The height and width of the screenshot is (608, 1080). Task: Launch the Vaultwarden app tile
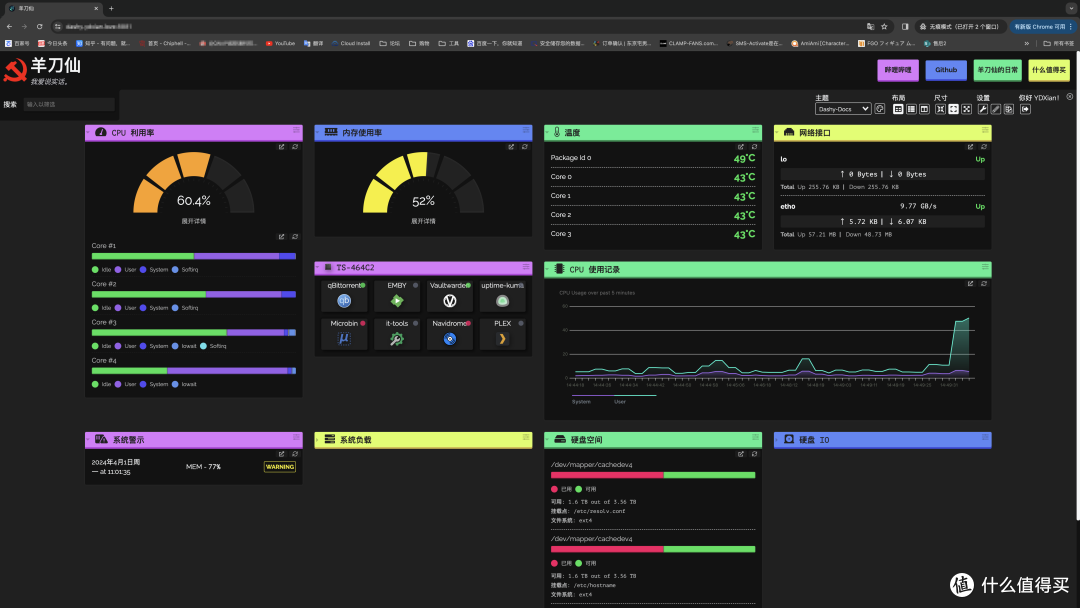click(x=450, y=295)
